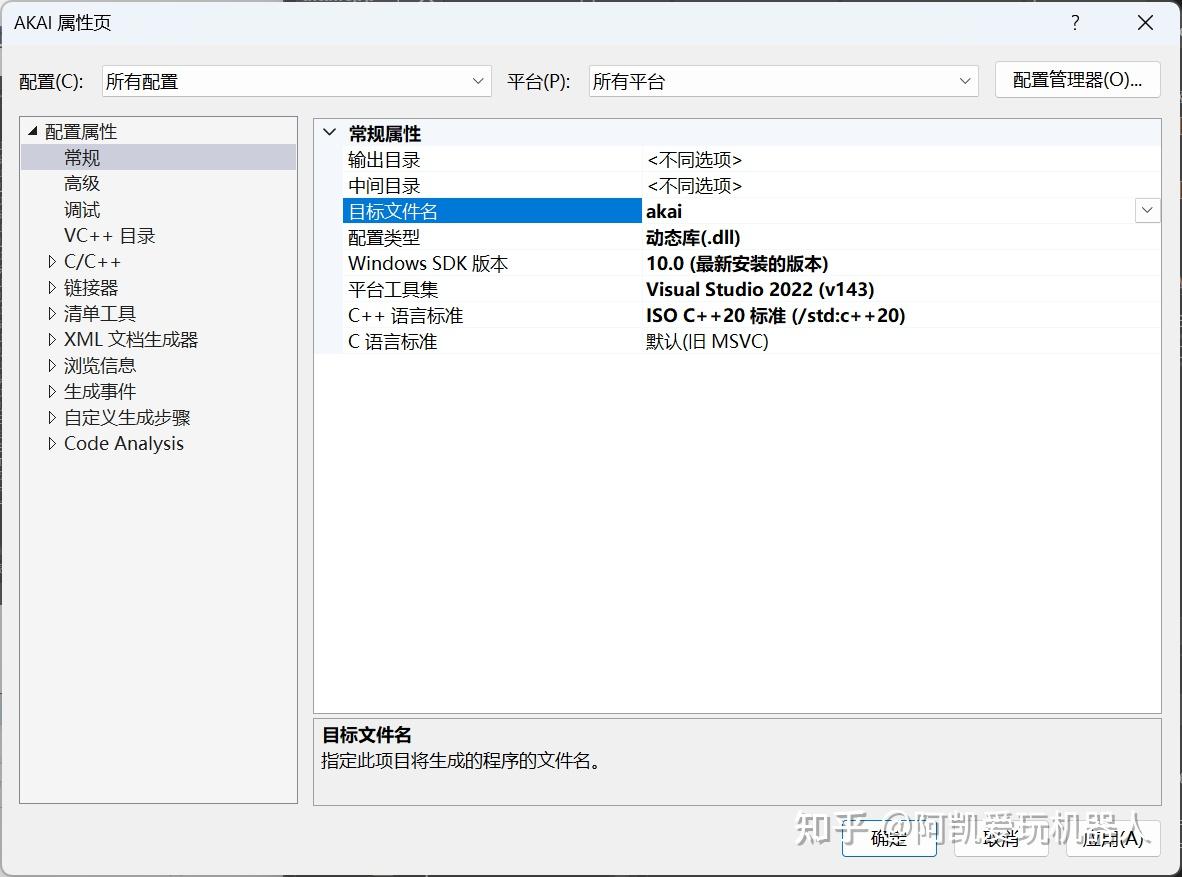The height and width of the screenshot is (877, 1182).
Task: Click the 确定 confirm button
Action: click(x=888, y=840)
